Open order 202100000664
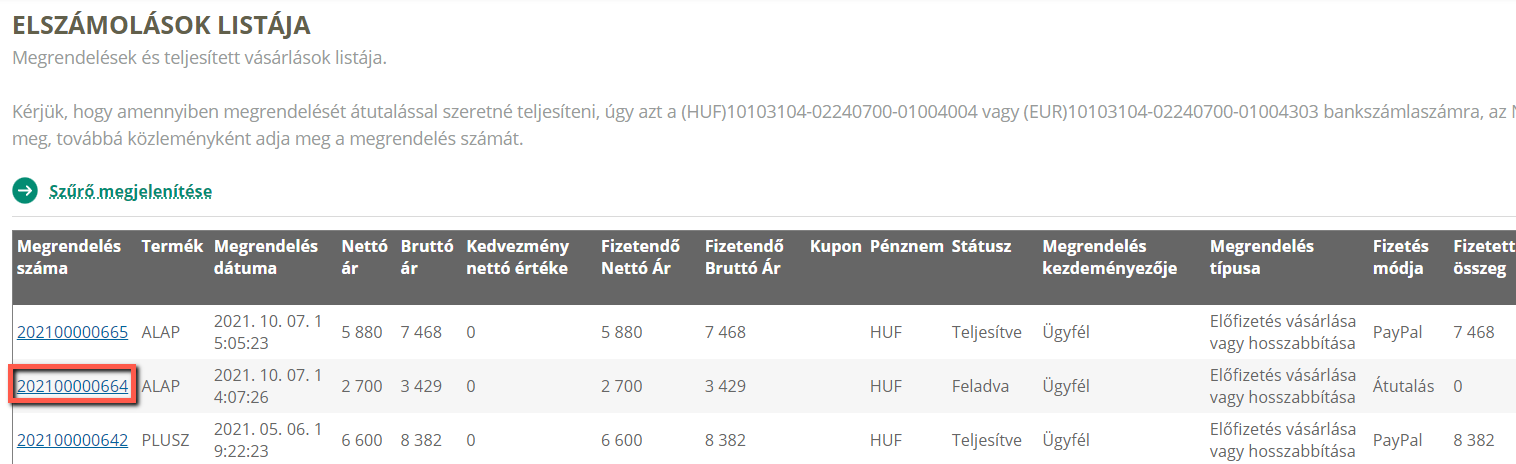The height and width of the screenshot is (464, 1516). [x=72, y=386]
